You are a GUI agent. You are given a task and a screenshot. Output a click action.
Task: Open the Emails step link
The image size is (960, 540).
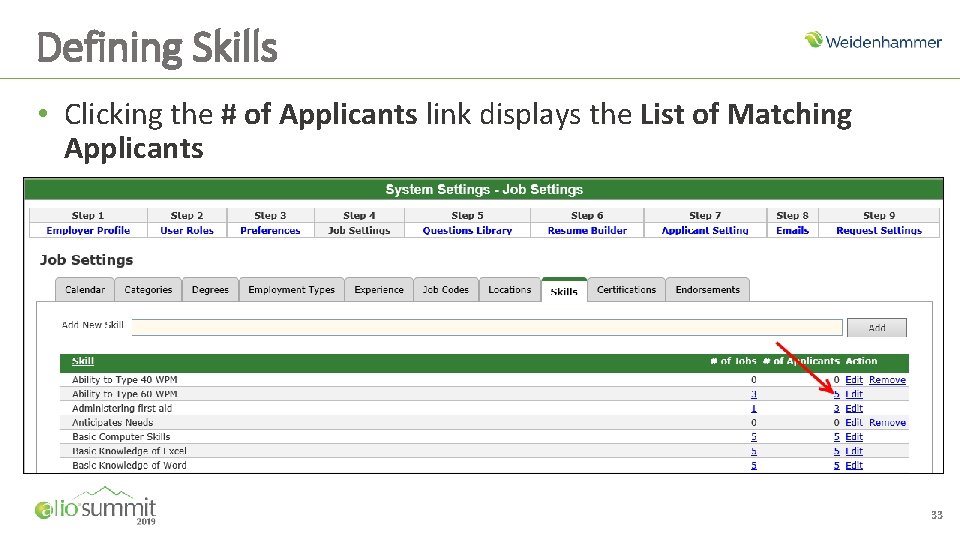pos(792,230)
